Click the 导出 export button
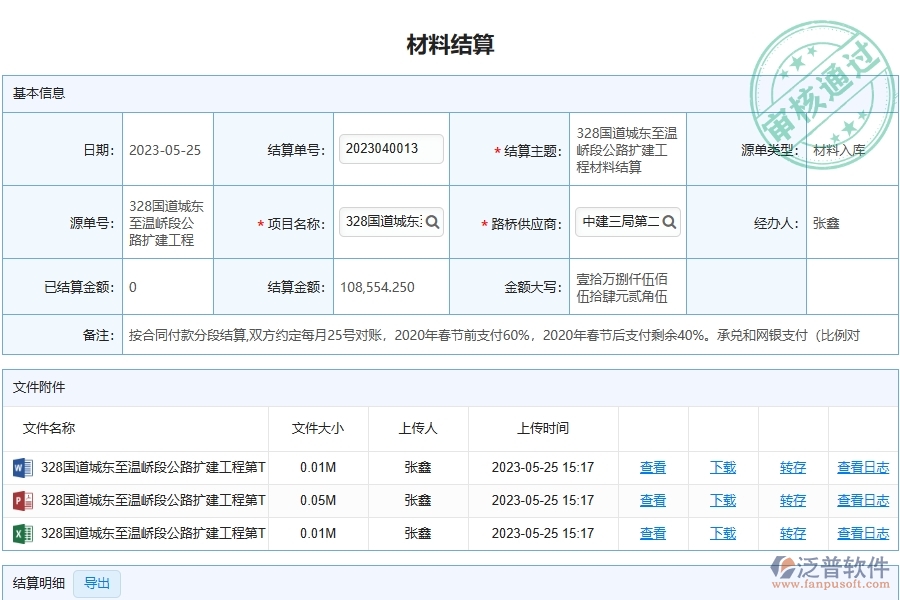Screen dimensions: 900x600 pos(97,584)
